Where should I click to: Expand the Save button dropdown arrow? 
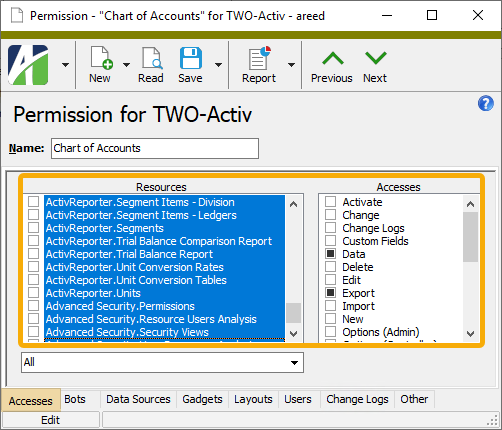point(218,65)
